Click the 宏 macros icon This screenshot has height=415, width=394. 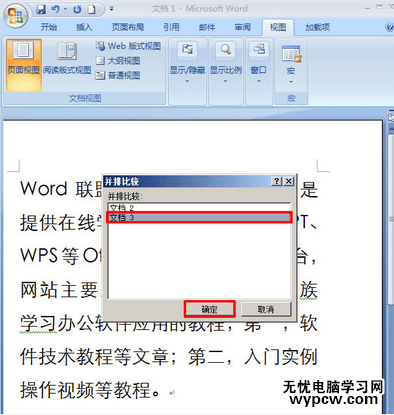click(x=291, y=54)
